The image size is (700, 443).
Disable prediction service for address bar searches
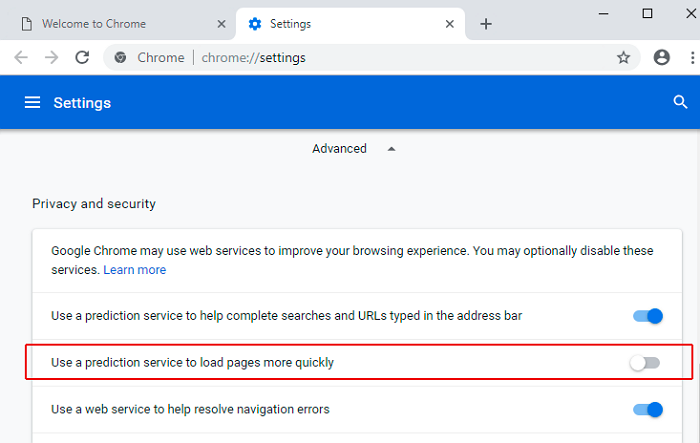647,316
